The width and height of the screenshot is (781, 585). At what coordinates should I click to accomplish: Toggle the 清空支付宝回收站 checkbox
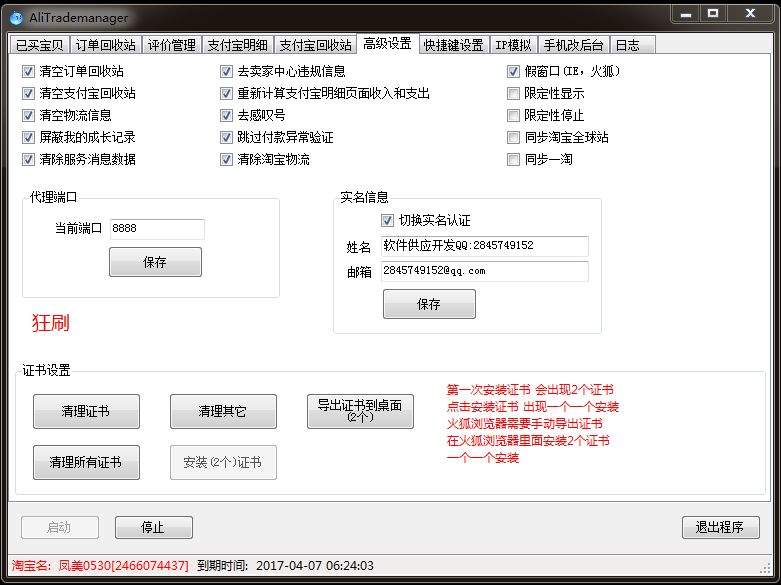tap(28, 93)
